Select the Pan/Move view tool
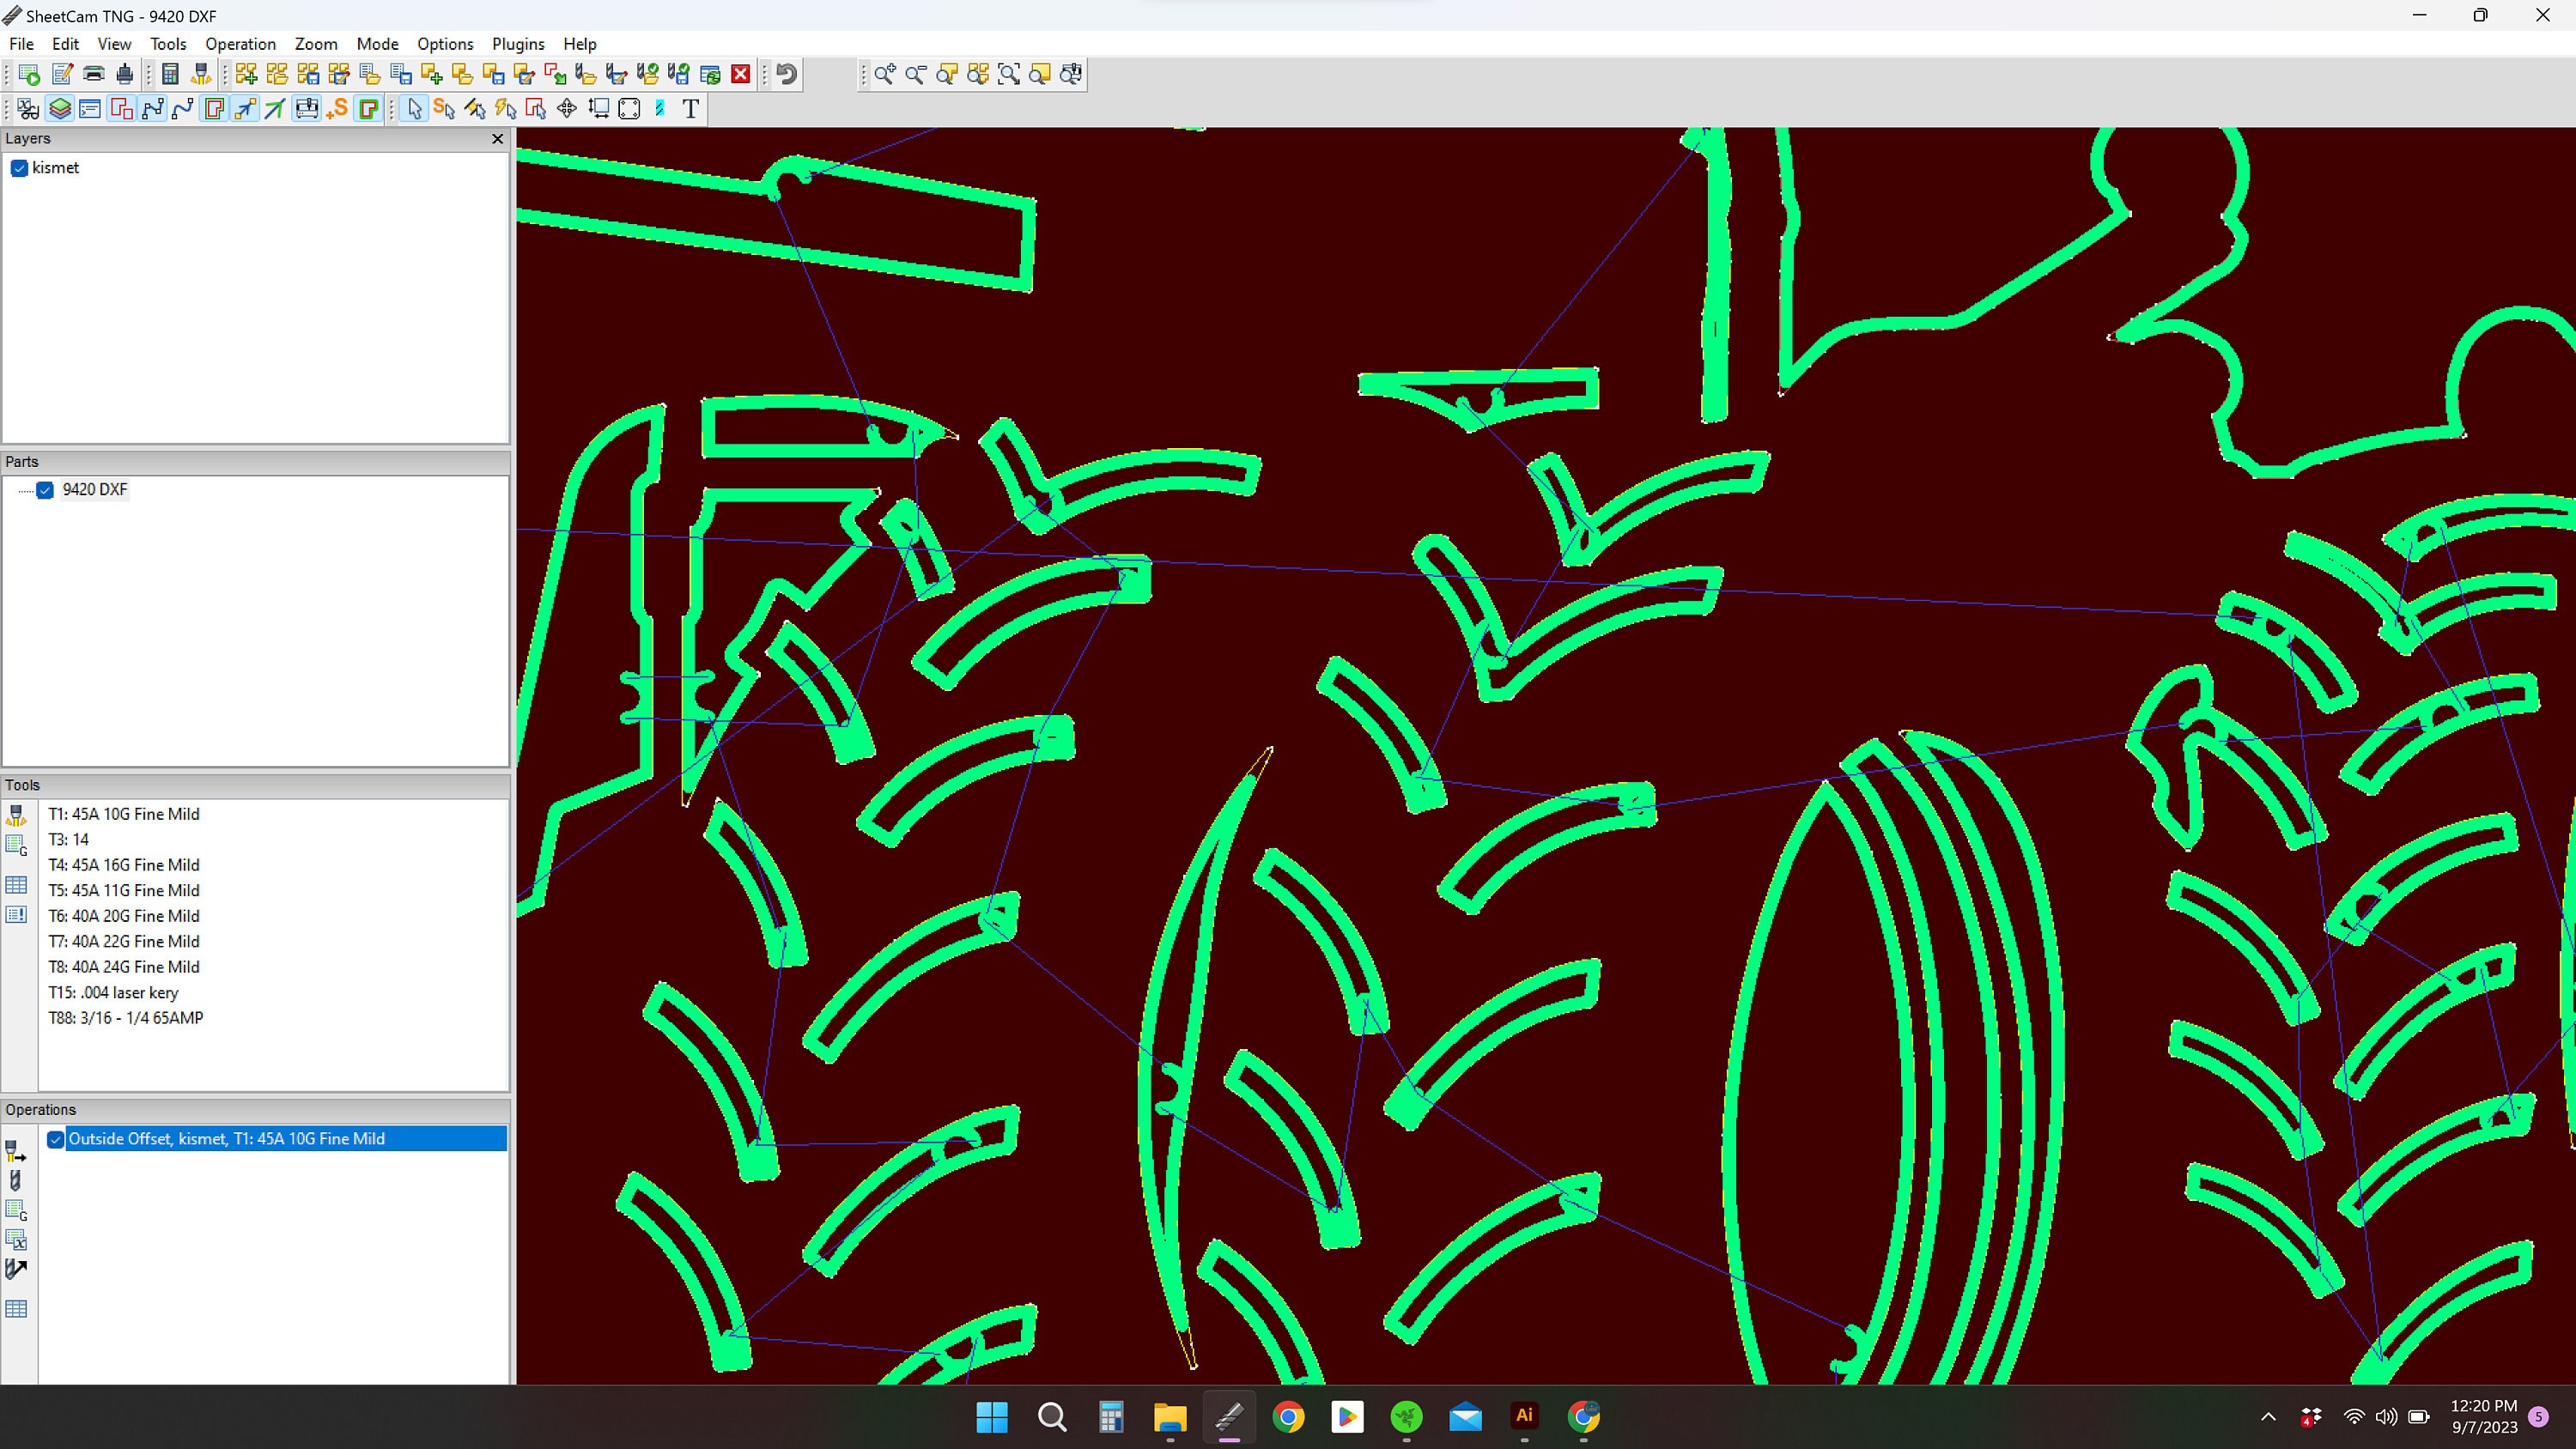 567,109
